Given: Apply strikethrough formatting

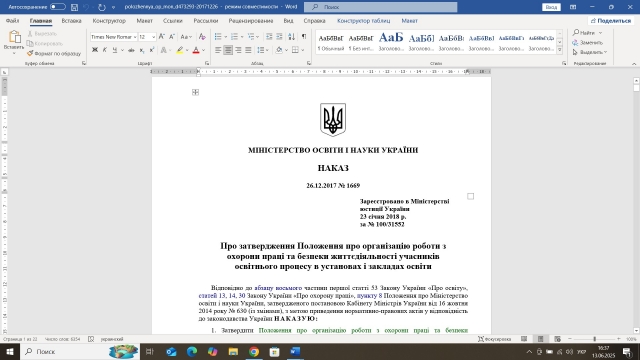Looking at the screenshot, I should point(131,50).
